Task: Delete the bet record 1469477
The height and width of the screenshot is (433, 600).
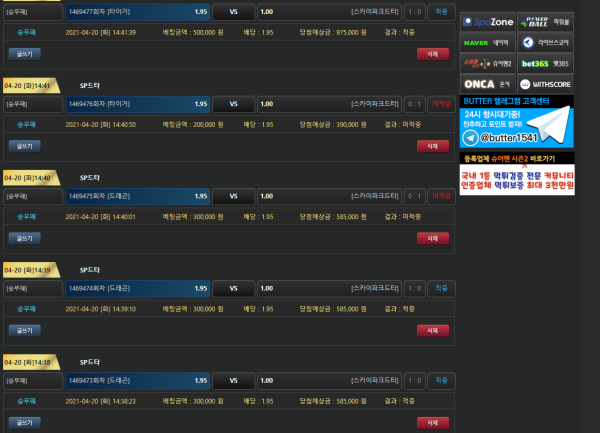Action: click(x=432, y=54)
